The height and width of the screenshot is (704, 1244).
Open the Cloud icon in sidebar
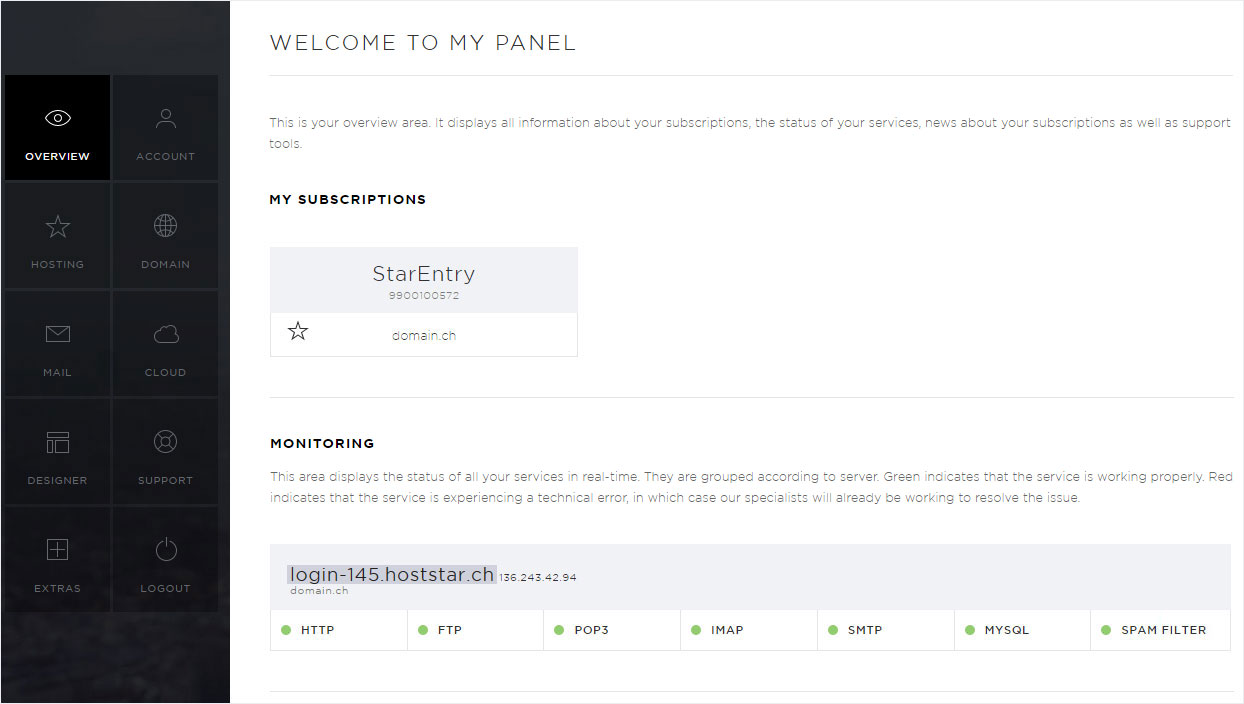click(166, 334)
